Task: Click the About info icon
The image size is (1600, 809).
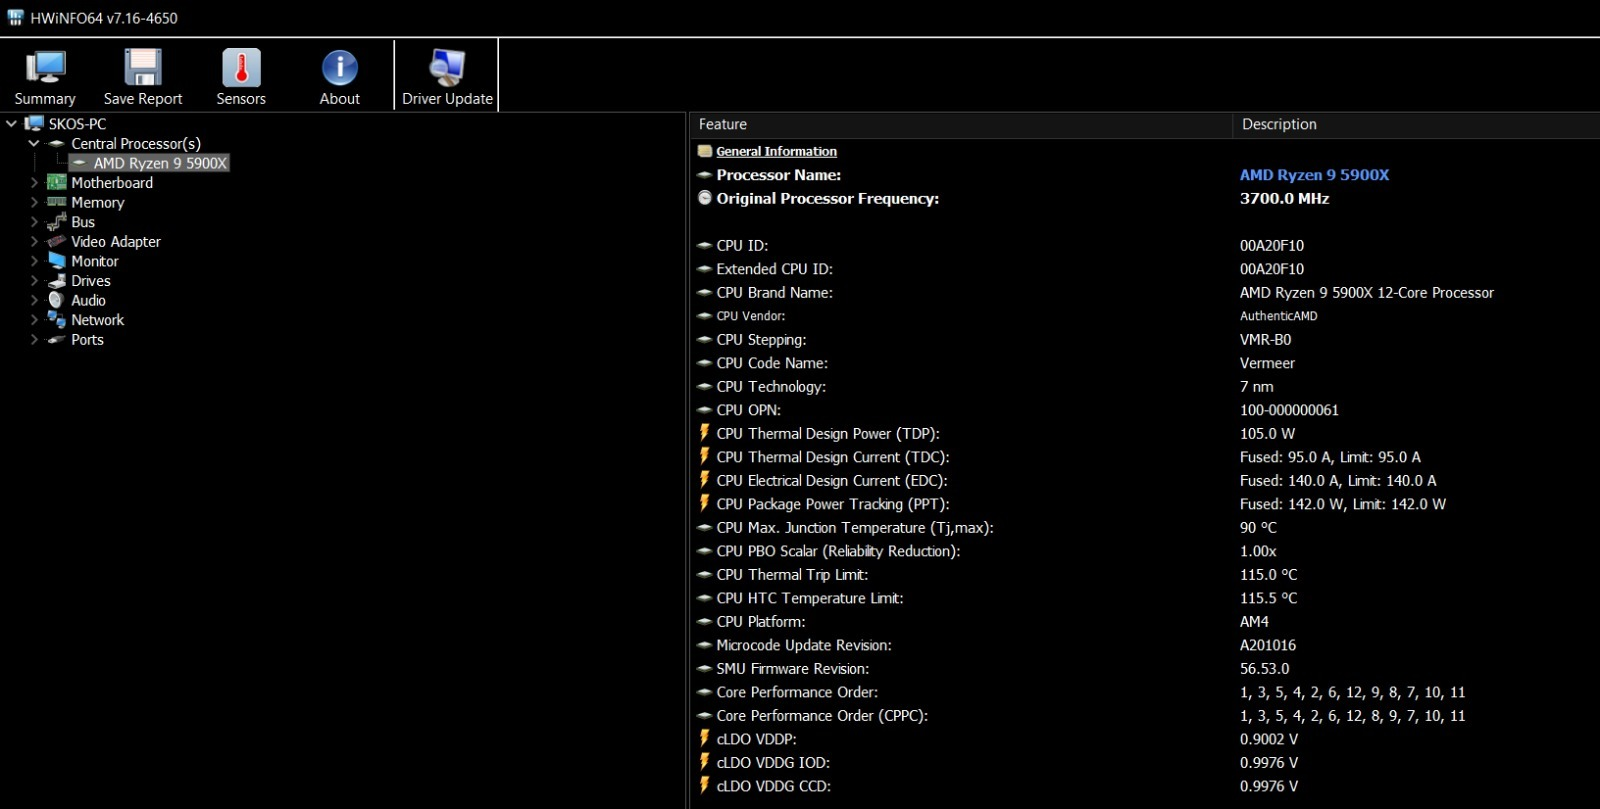Action: [x=339, y=69]
